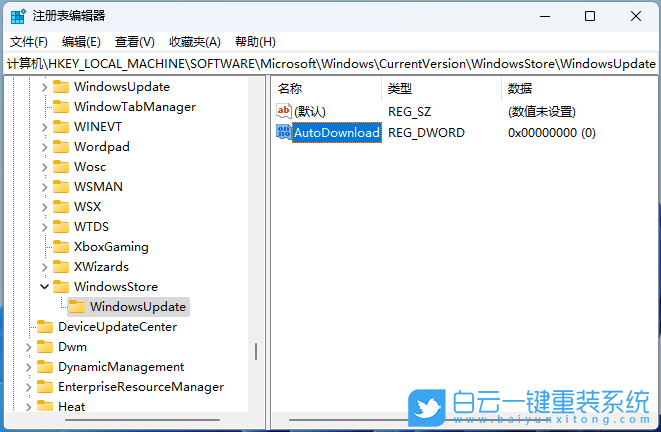Expand the DynamicManagement tree node
The width and height of the screenshot is (661, 432).
pos(29,367)
